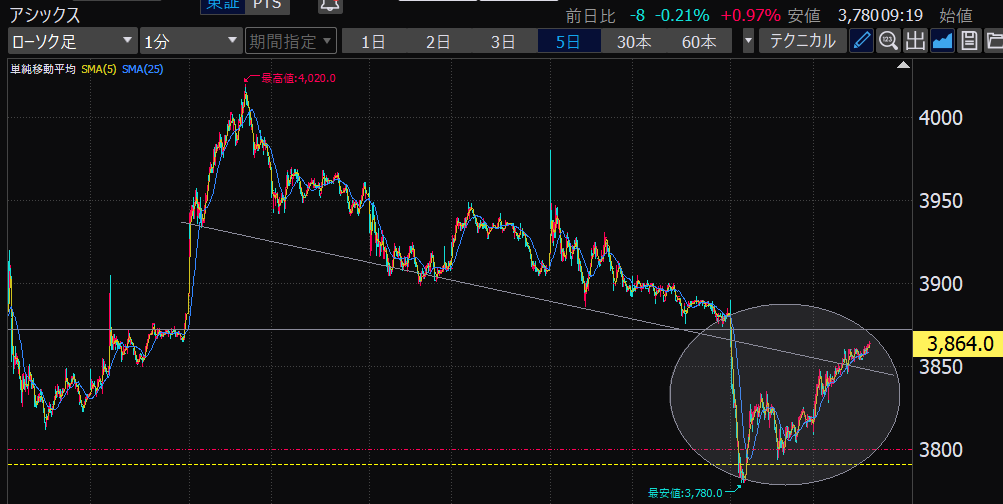This screenshot has width=1003, height=504.
Task: Click the floppy disk save icon
Action: pyautogui.click(x=968, y=41)
